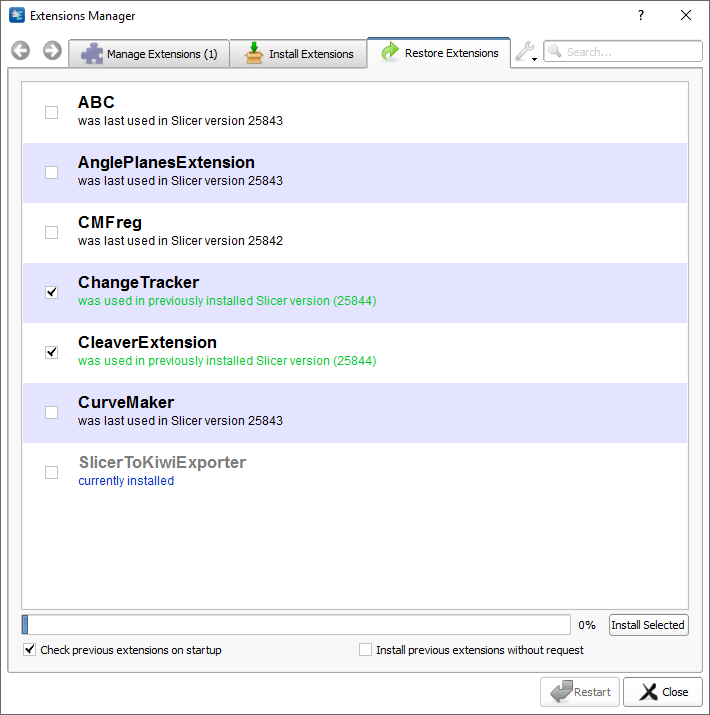This screenshot has height=715, width=710.
Task: Deselect the CleaverExtension checkbox
Action: pyautogui.click(x=51, y=352)
